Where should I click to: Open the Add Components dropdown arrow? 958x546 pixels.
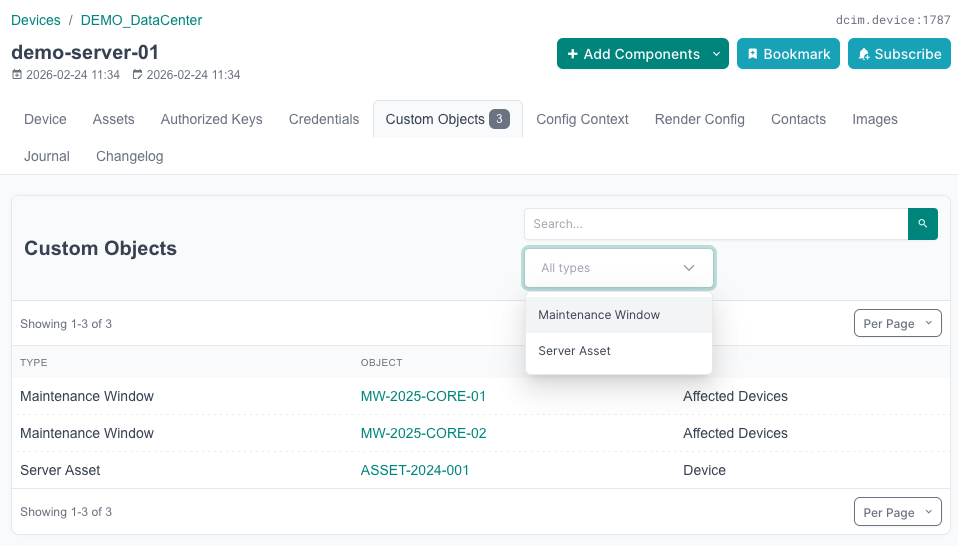coord(717,54)
